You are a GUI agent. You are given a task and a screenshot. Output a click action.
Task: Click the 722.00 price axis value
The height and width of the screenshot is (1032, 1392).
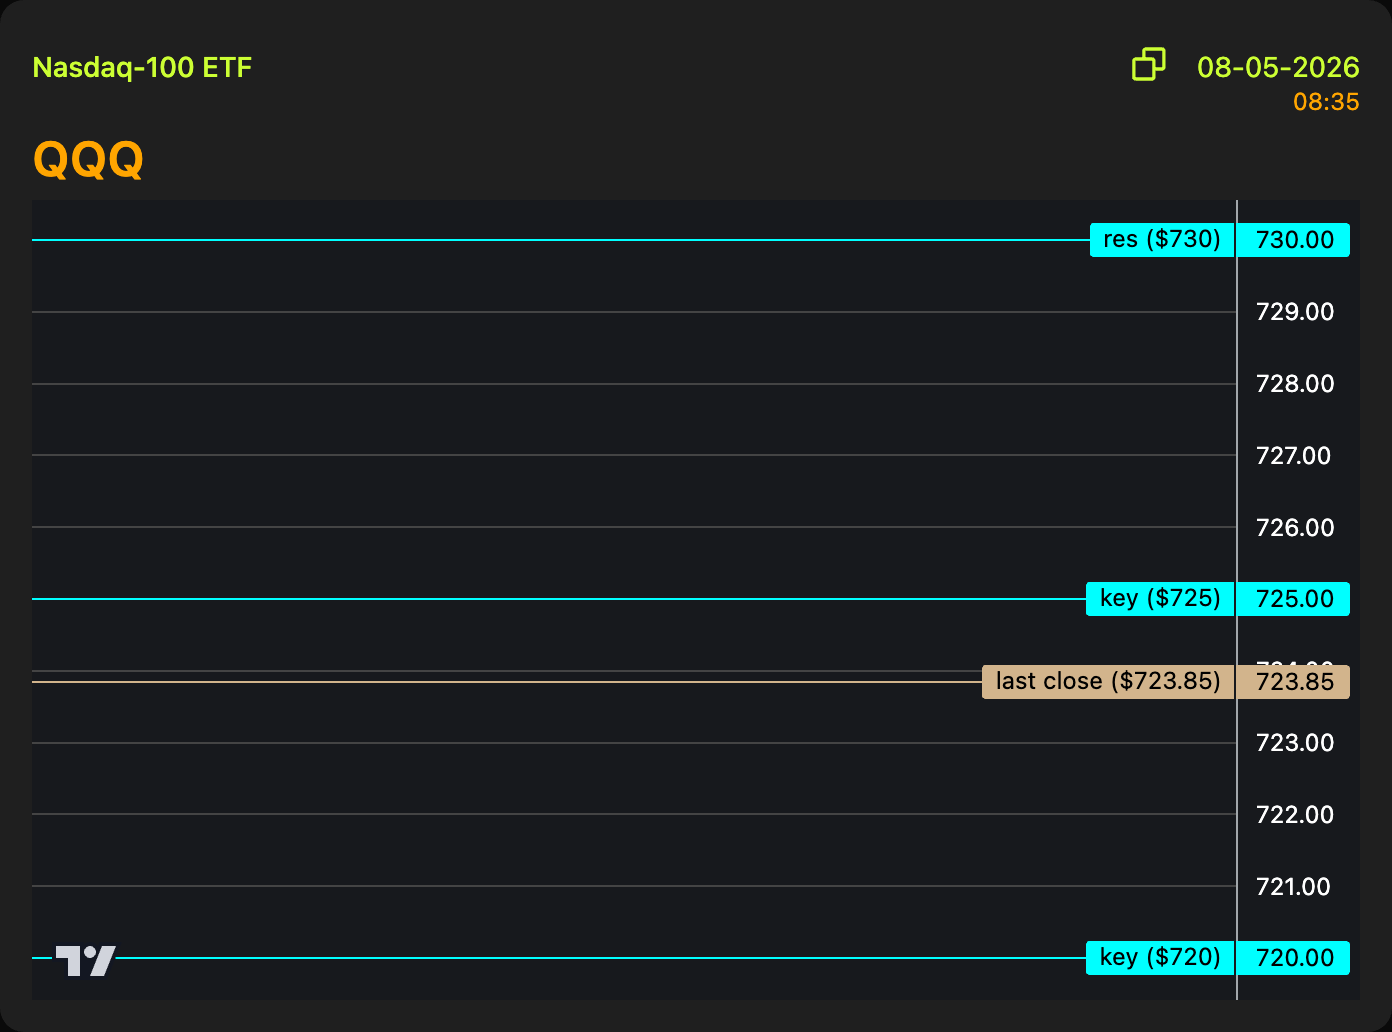pyautogui.click(x=1295, y=815)
